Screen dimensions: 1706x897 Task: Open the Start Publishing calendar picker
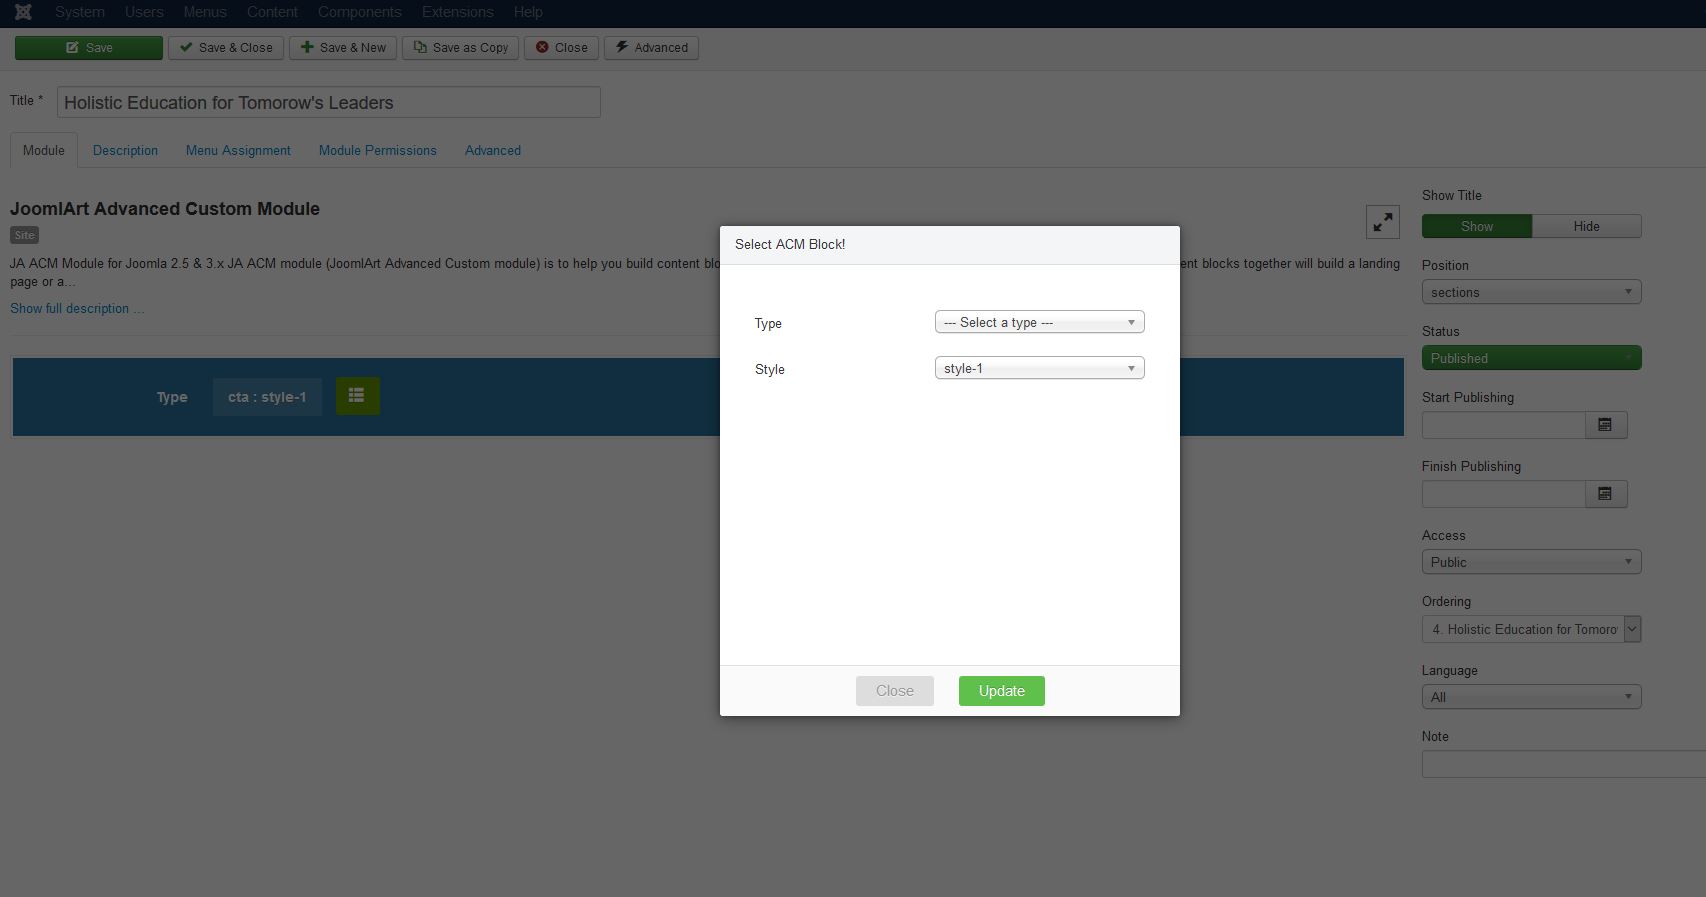coord(1606,425)
